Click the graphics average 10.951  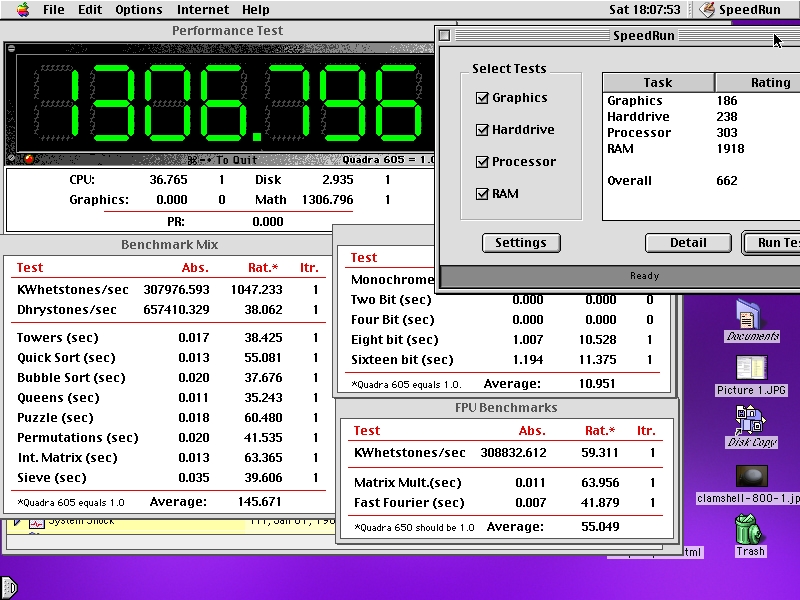click(x=597, y=384)
